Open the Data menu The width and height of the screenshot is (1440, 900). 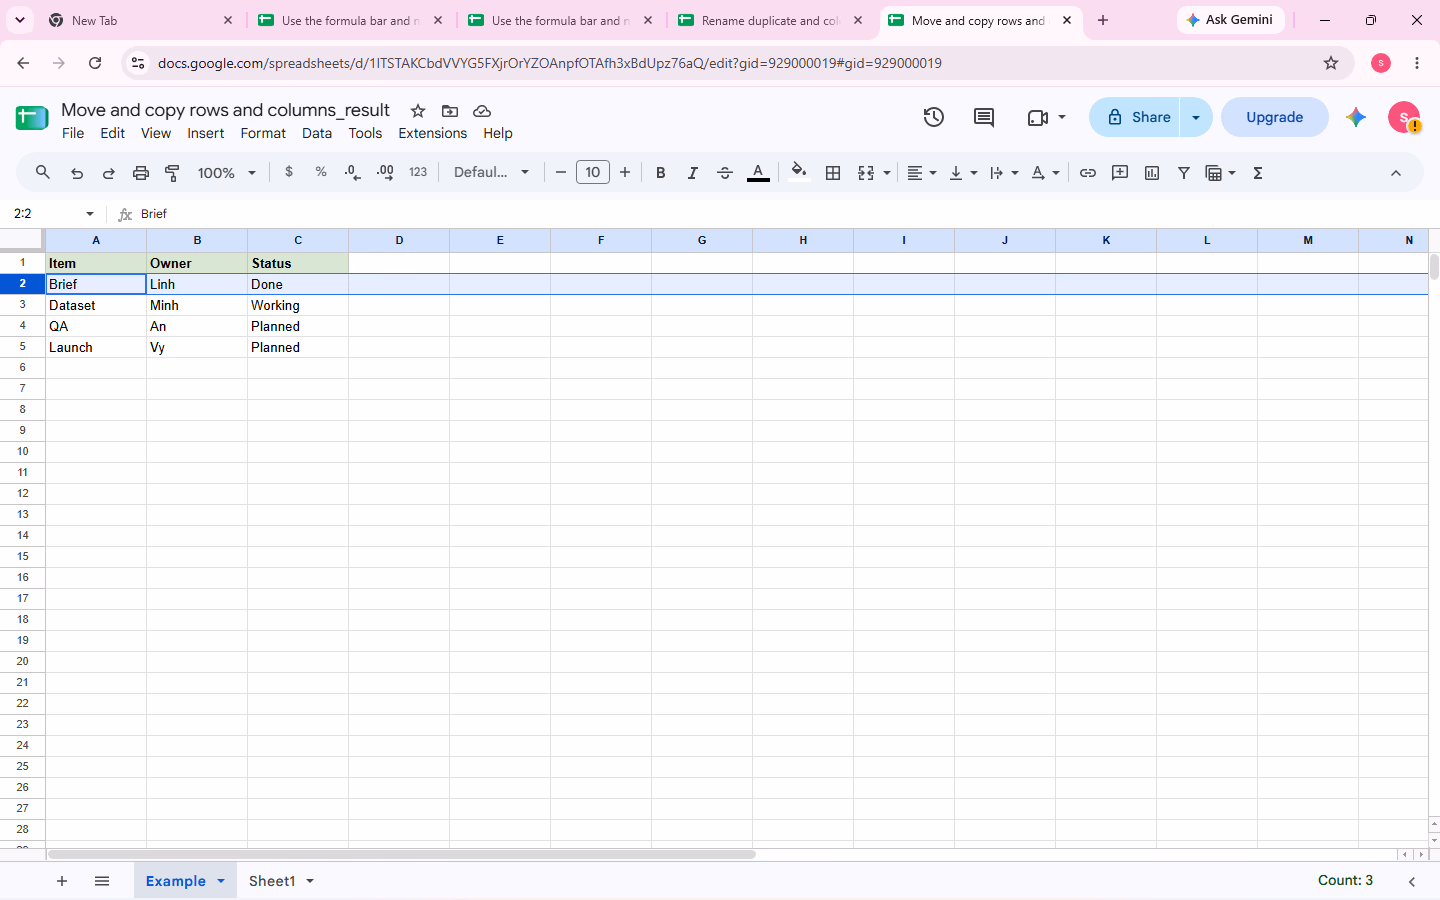pyautogui.click(x=317, y=133)
